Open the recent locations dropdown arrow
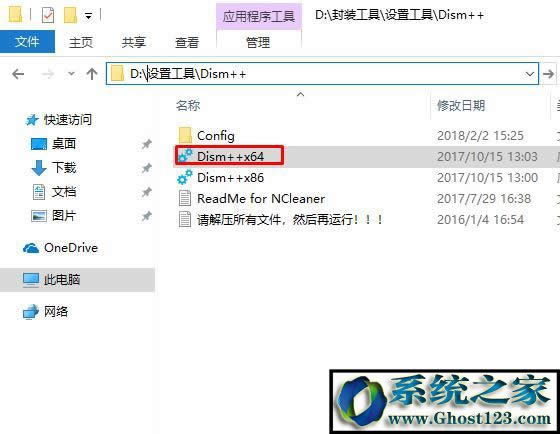The image size is (560, 434). click(71, 74)
